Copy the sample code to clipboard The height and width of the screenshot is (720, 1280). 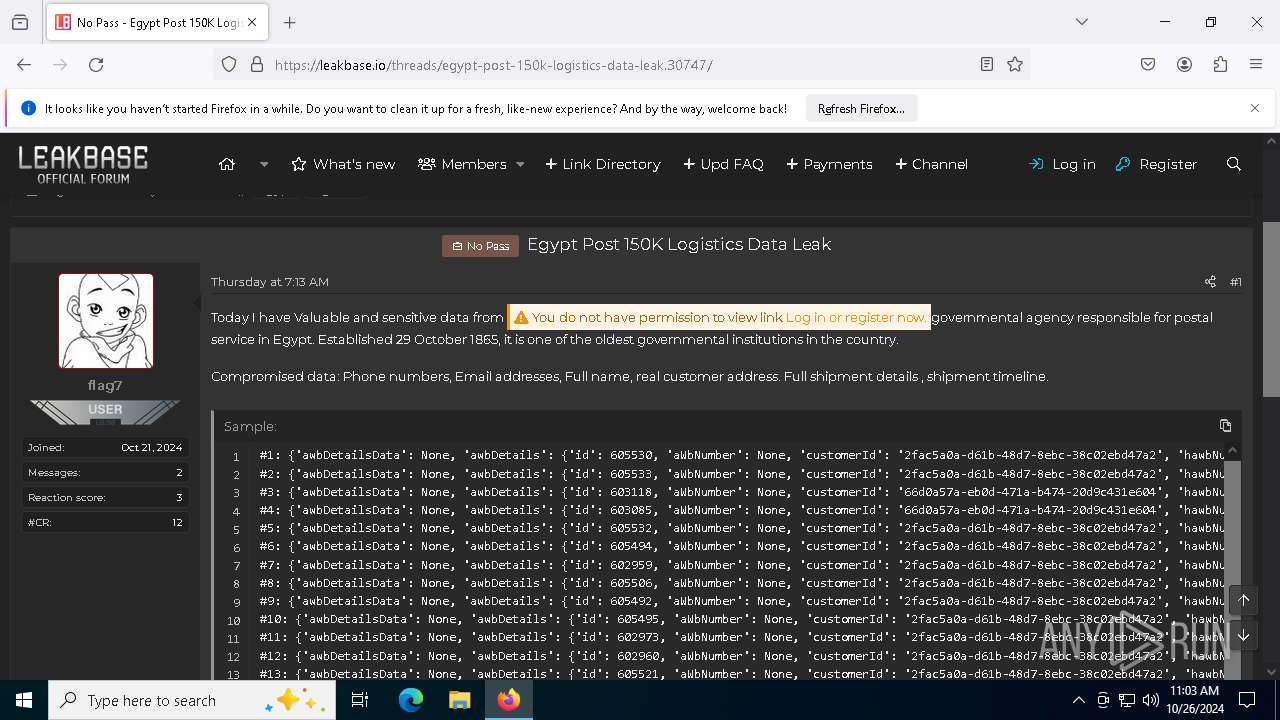(1225, 426)
